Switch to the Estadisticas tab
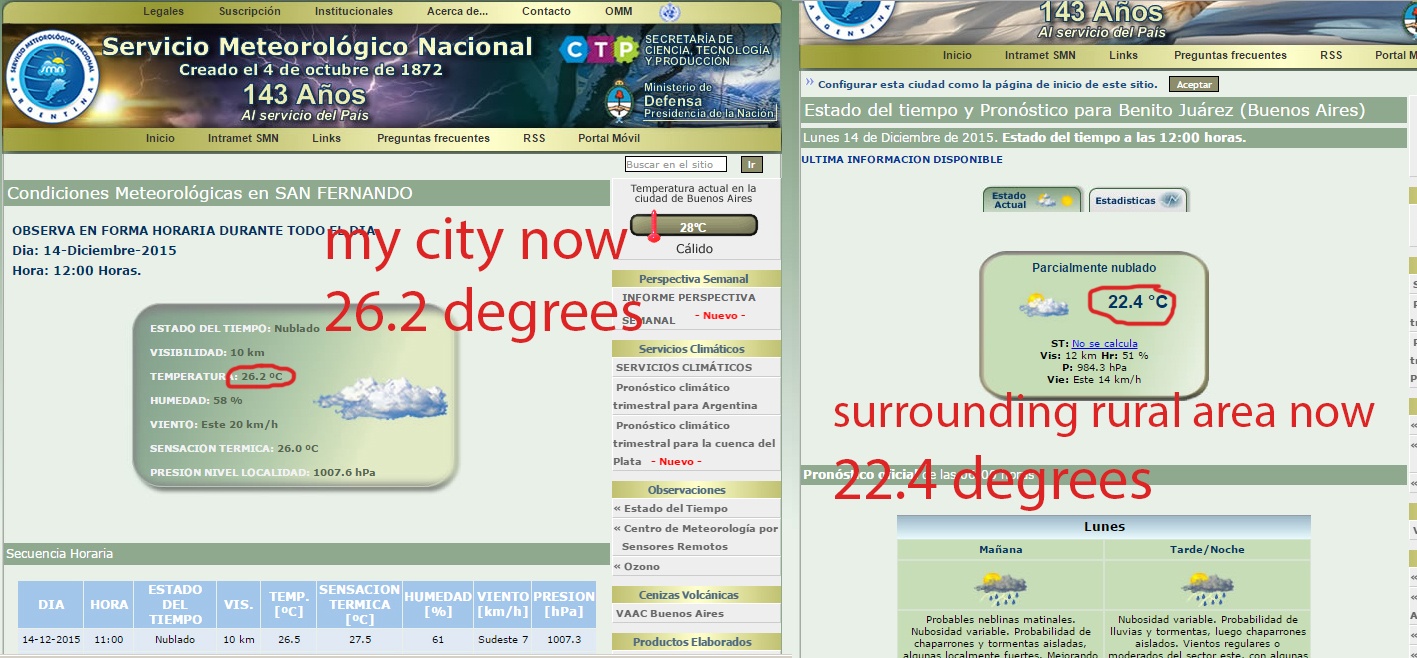Screen dimensions: 1417x658 tap(1138, 200)
